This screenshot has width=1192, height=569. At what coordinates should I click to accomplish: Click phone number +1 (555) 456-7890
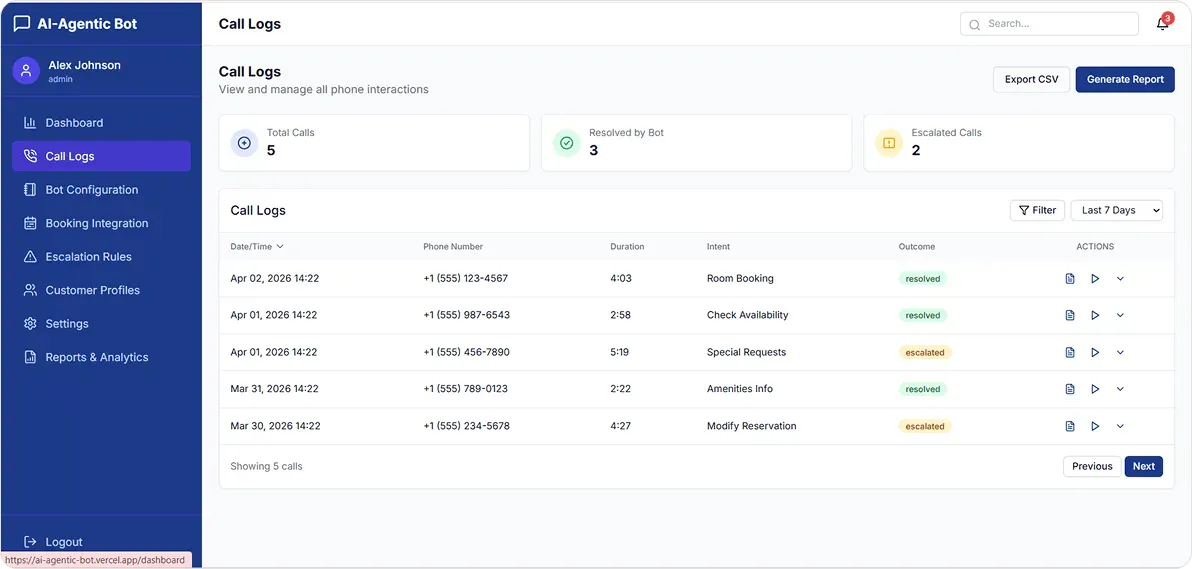466,352
